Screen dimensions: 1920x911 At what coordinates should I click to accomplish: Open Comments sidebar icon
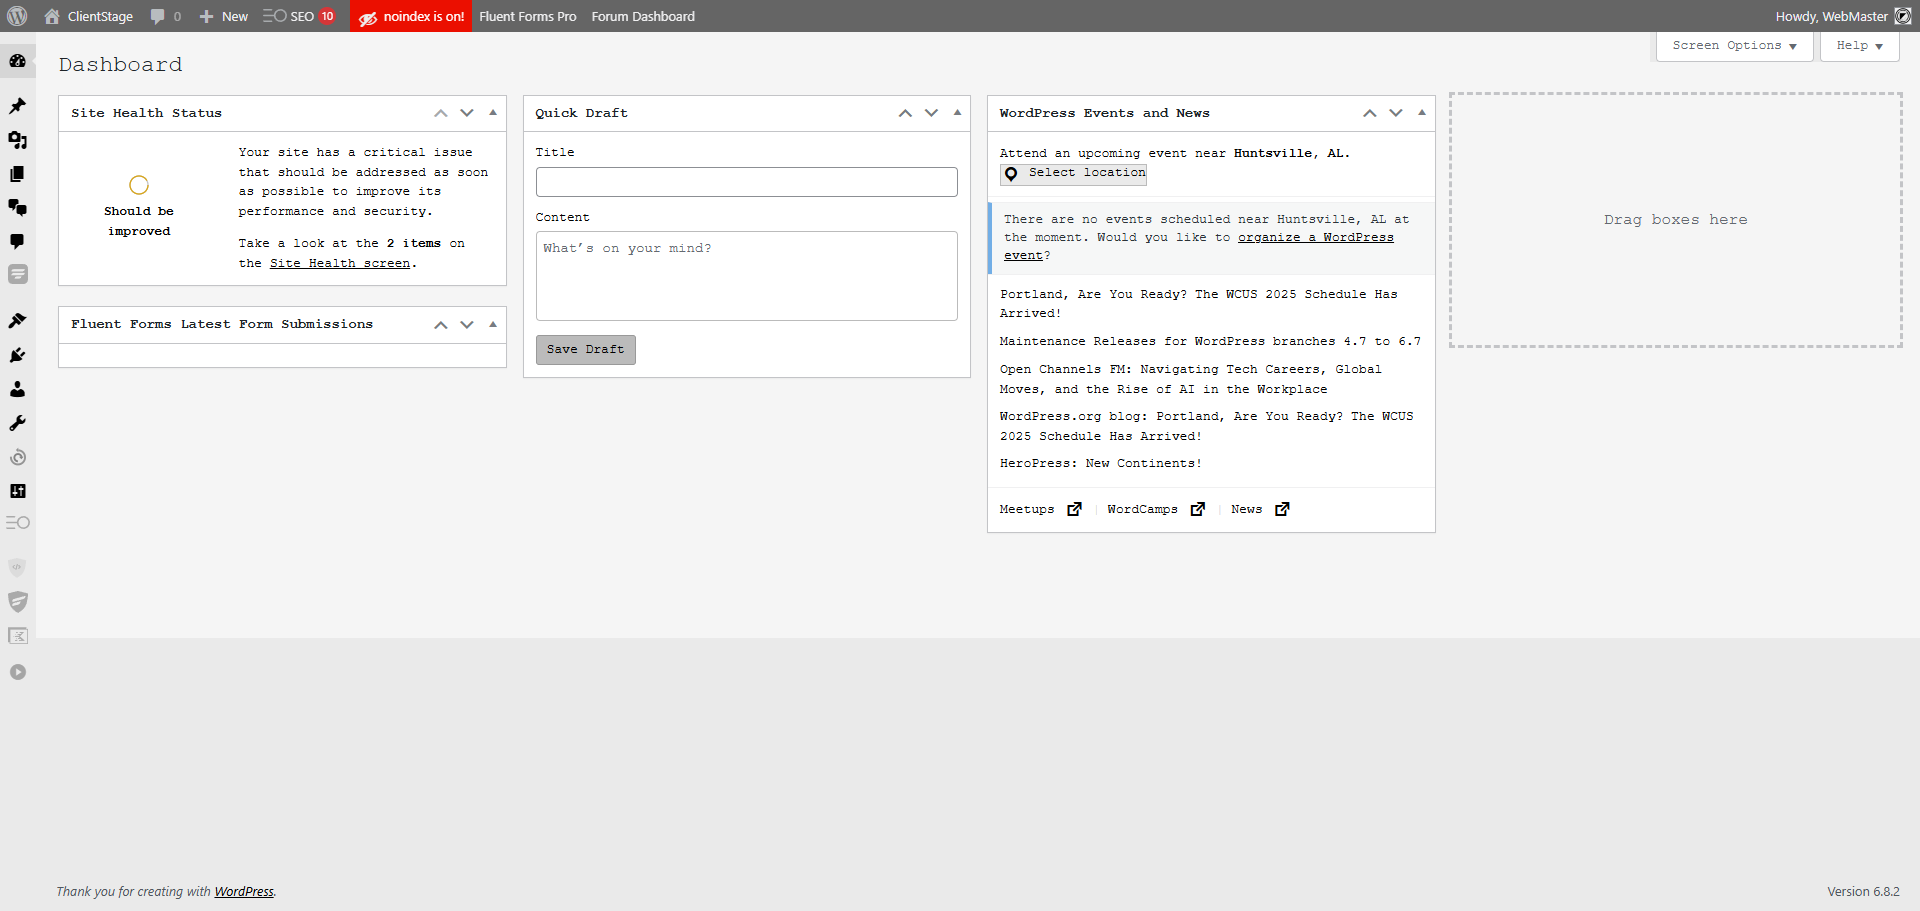[18, 241]
